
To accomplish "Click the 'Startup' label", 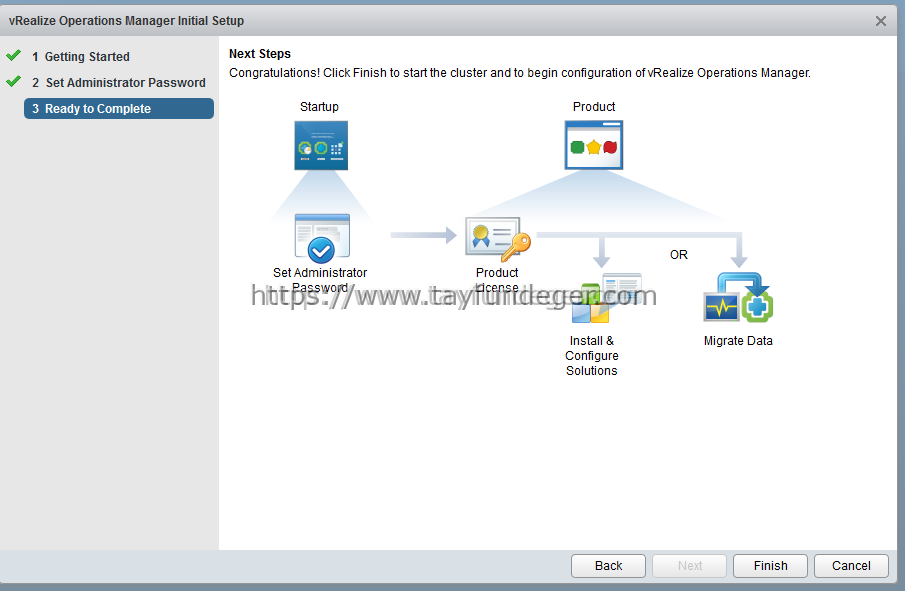I will click(319, 107).
